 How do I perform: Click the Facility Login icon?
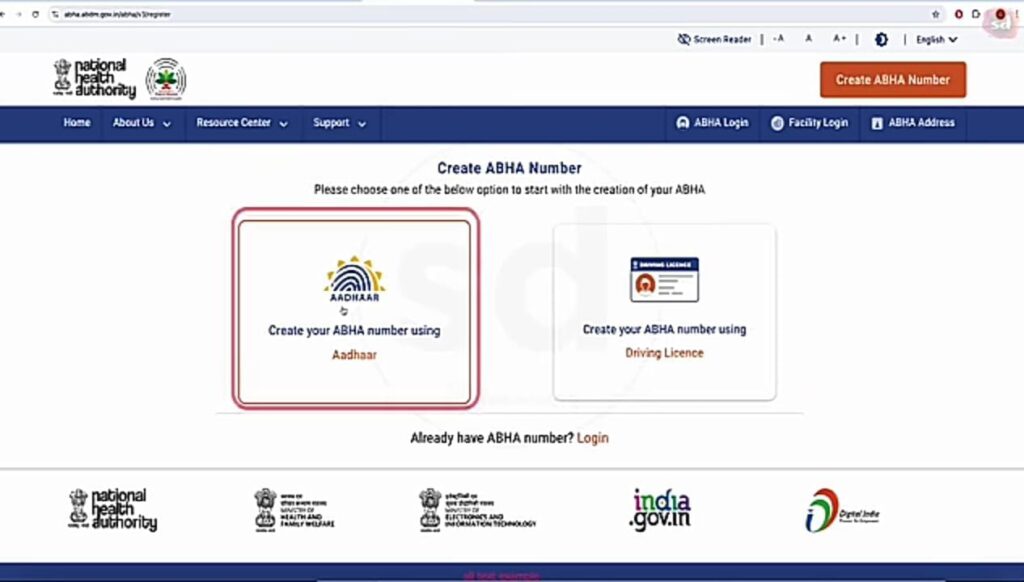pyautogui.click(x=777, y=123)
